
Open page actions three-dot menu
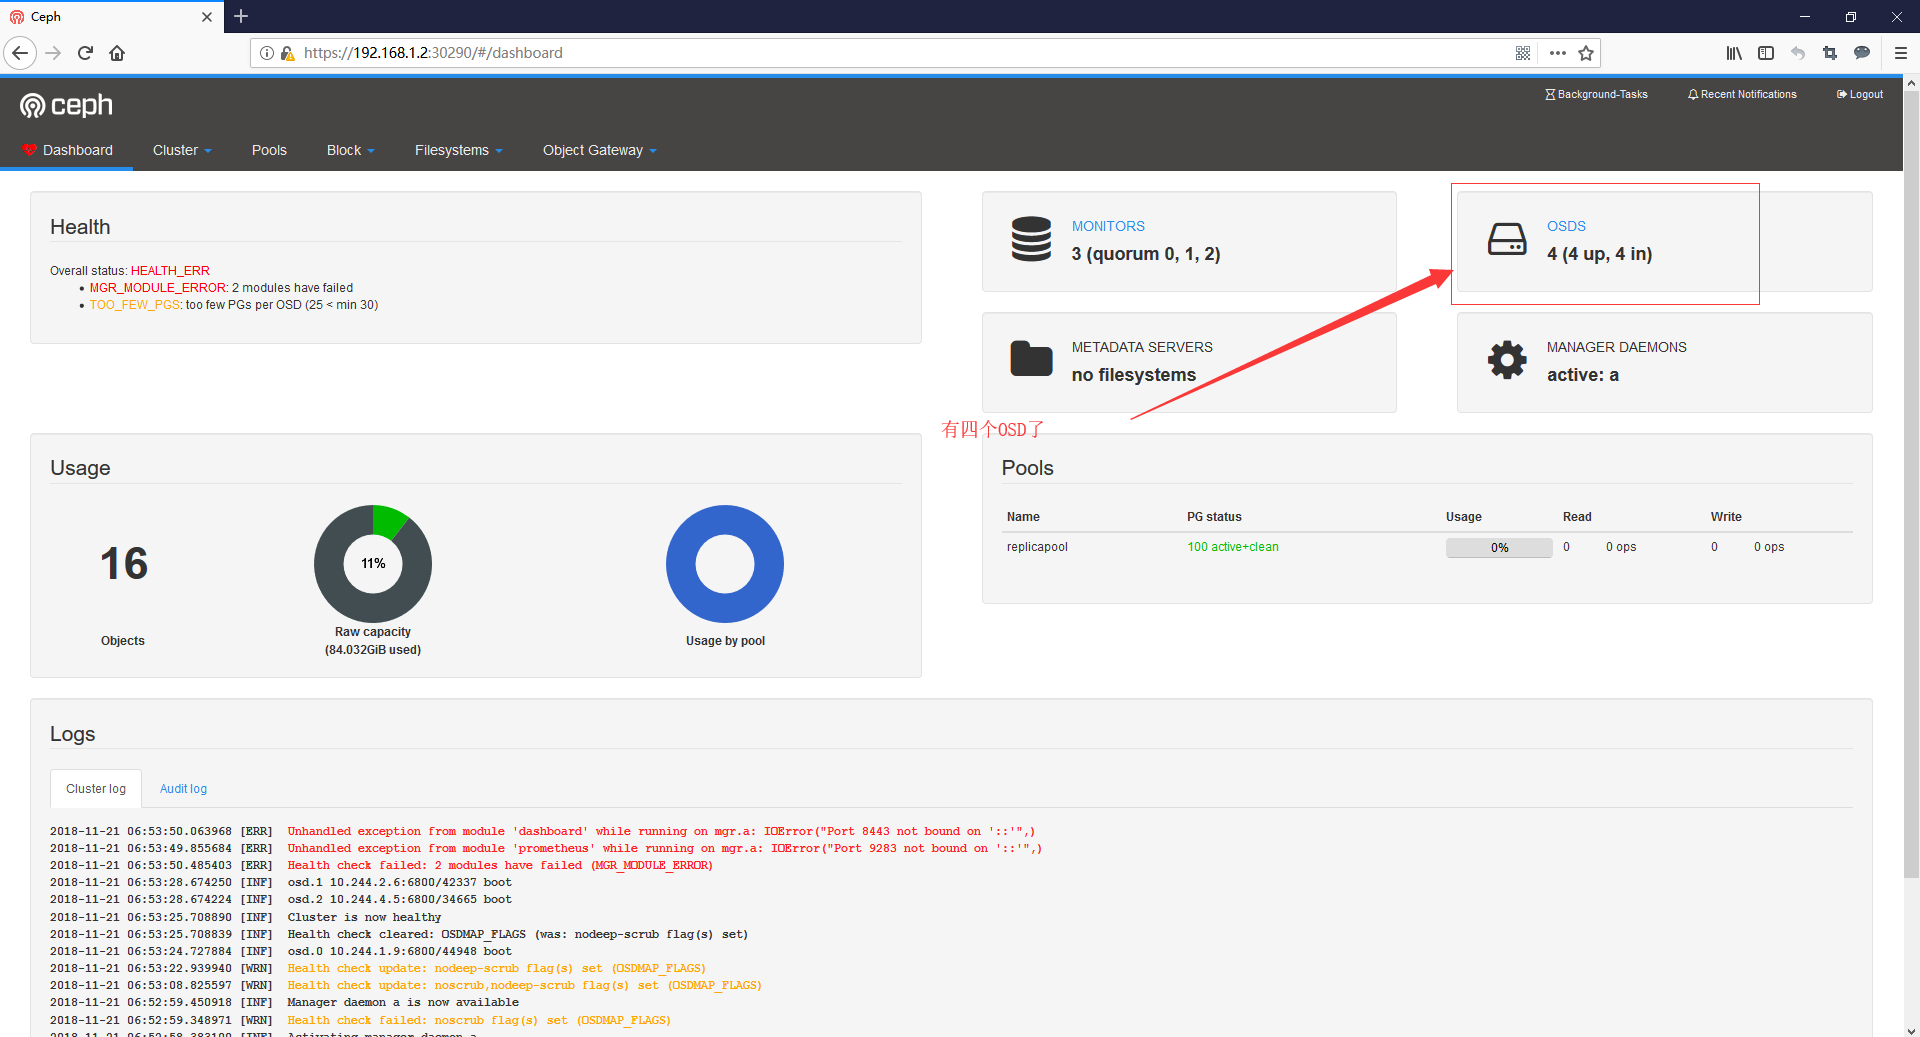[1557, 53]
